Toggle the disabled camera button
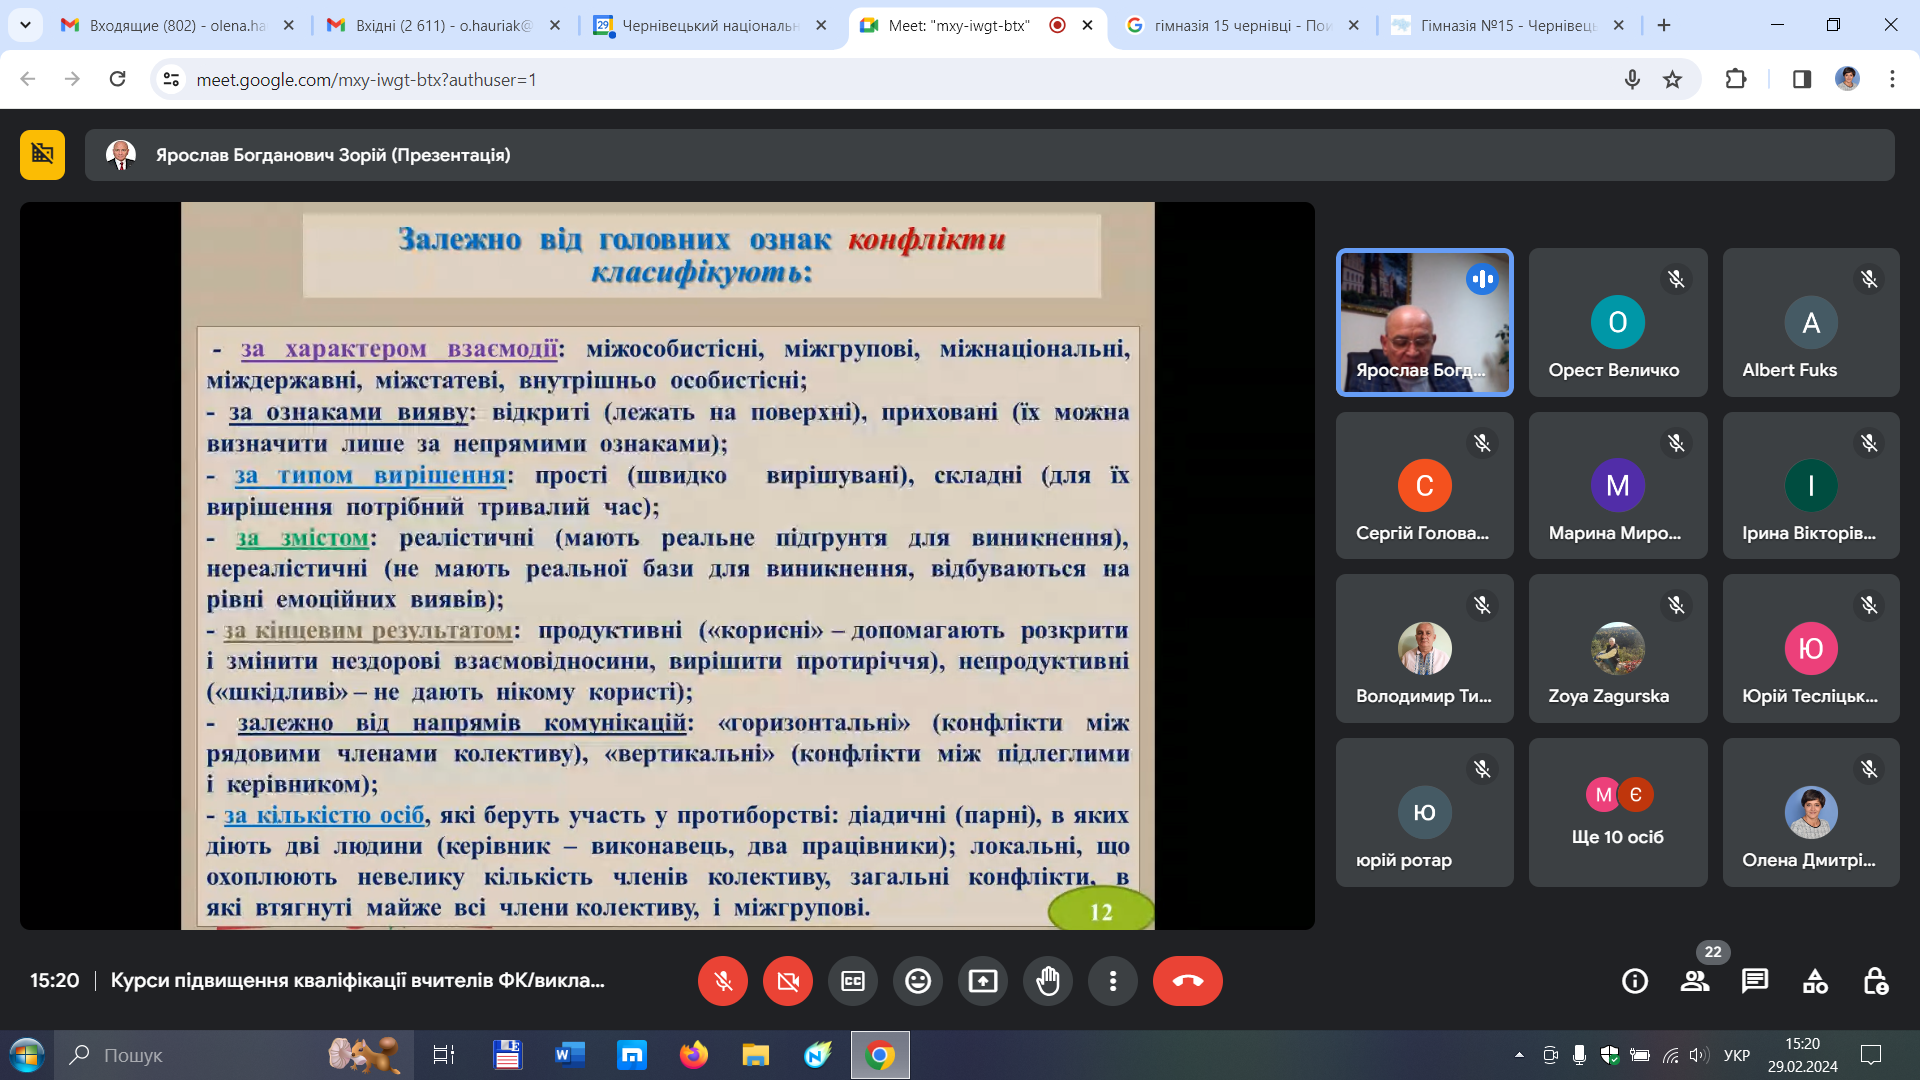Image resolution: width=1920 pixels, height=1080 pixels. (x=788, y=981)
